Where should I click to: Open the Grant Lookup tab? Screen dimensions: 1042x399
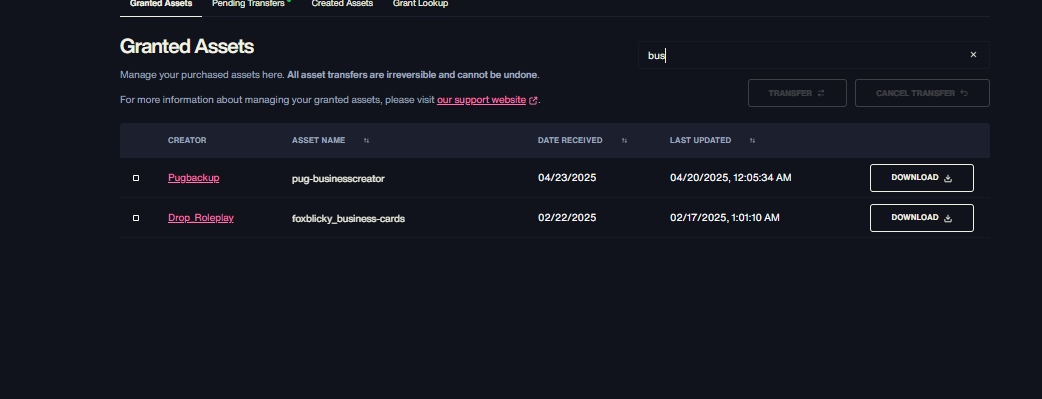pos(420,4)
